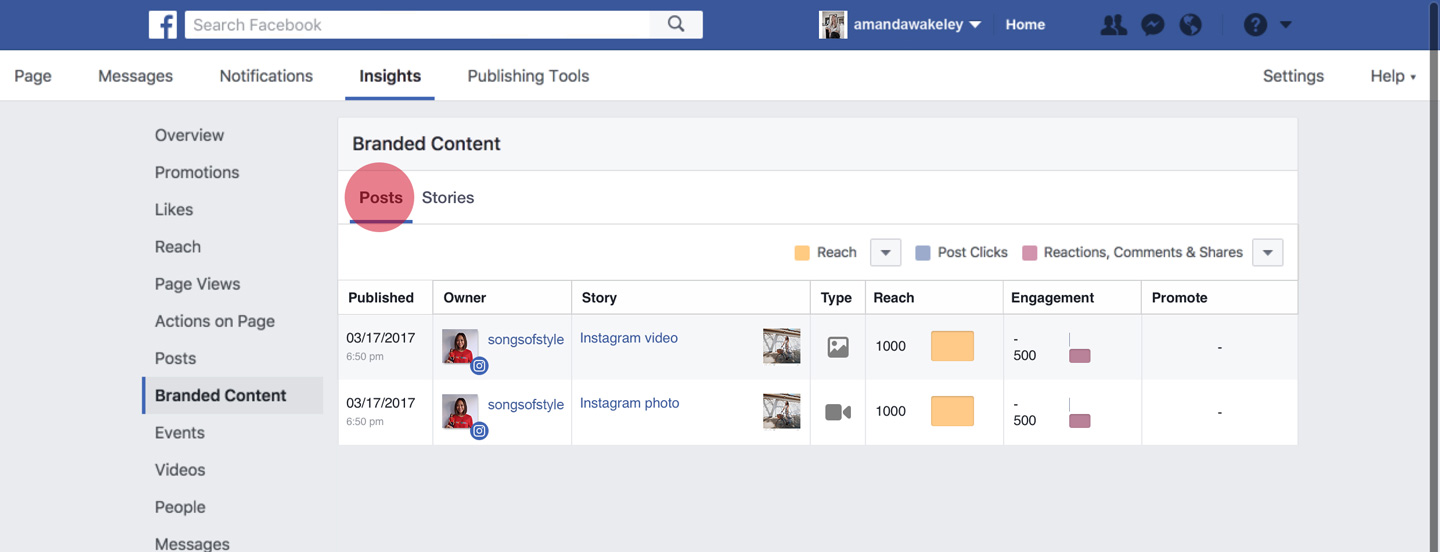Click the photo type icon in first row
This screenshot has width=1440, height=552.
coord(838,347)
